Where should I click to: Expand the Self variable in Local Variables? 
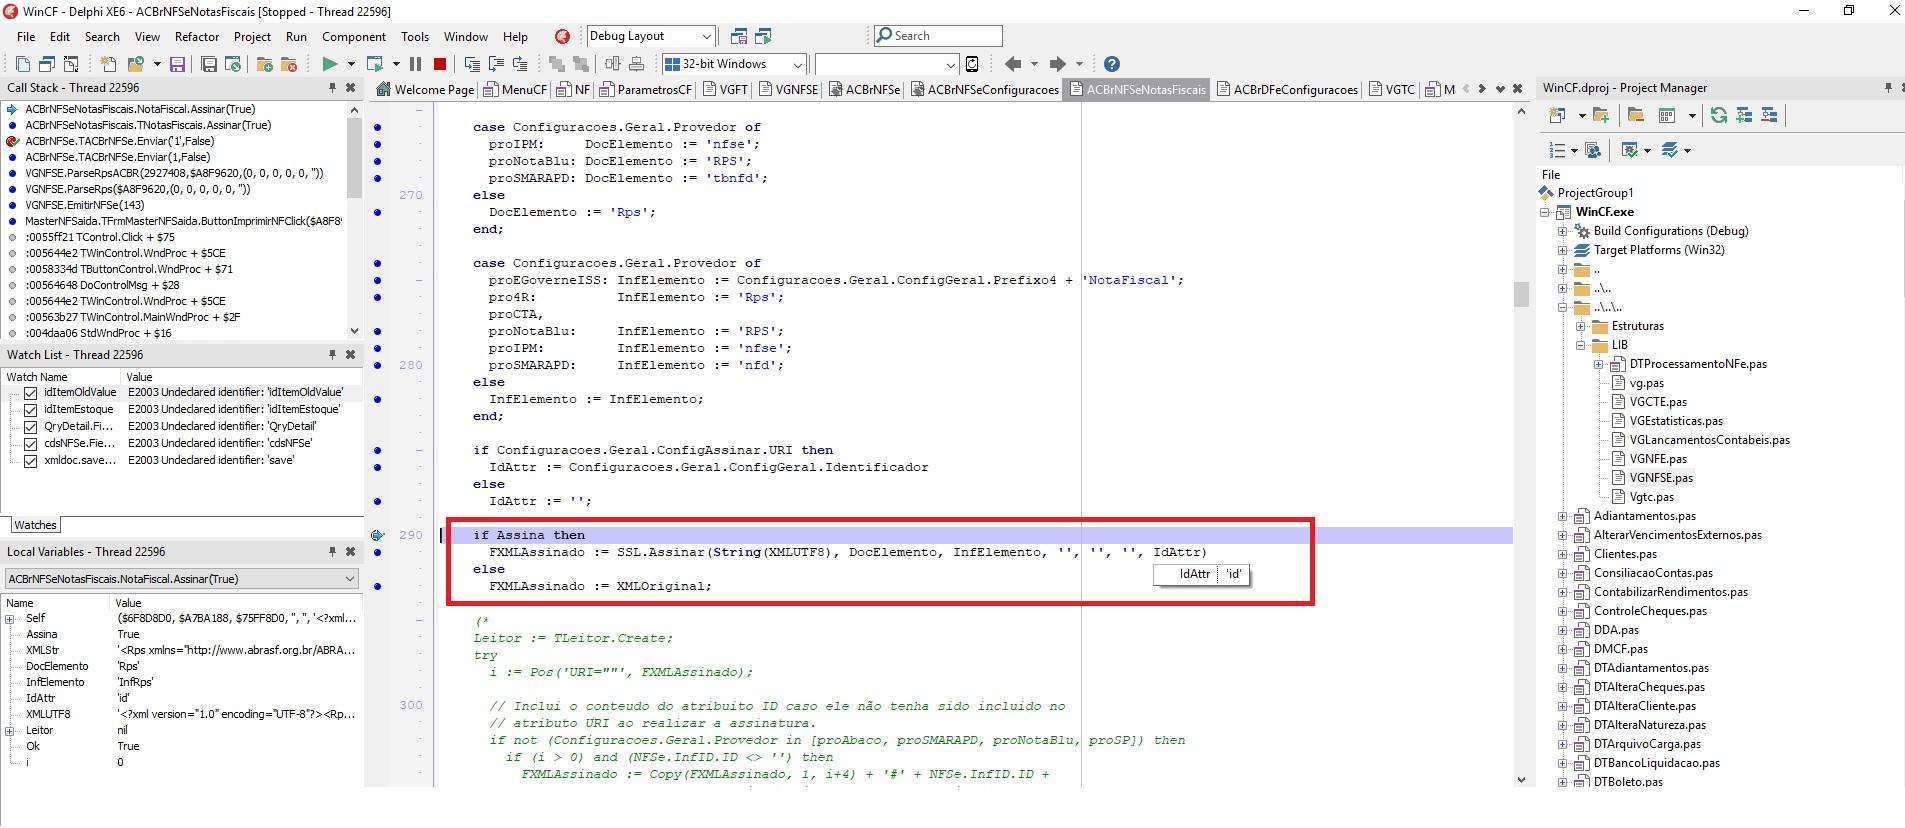[x=10, y=619]
